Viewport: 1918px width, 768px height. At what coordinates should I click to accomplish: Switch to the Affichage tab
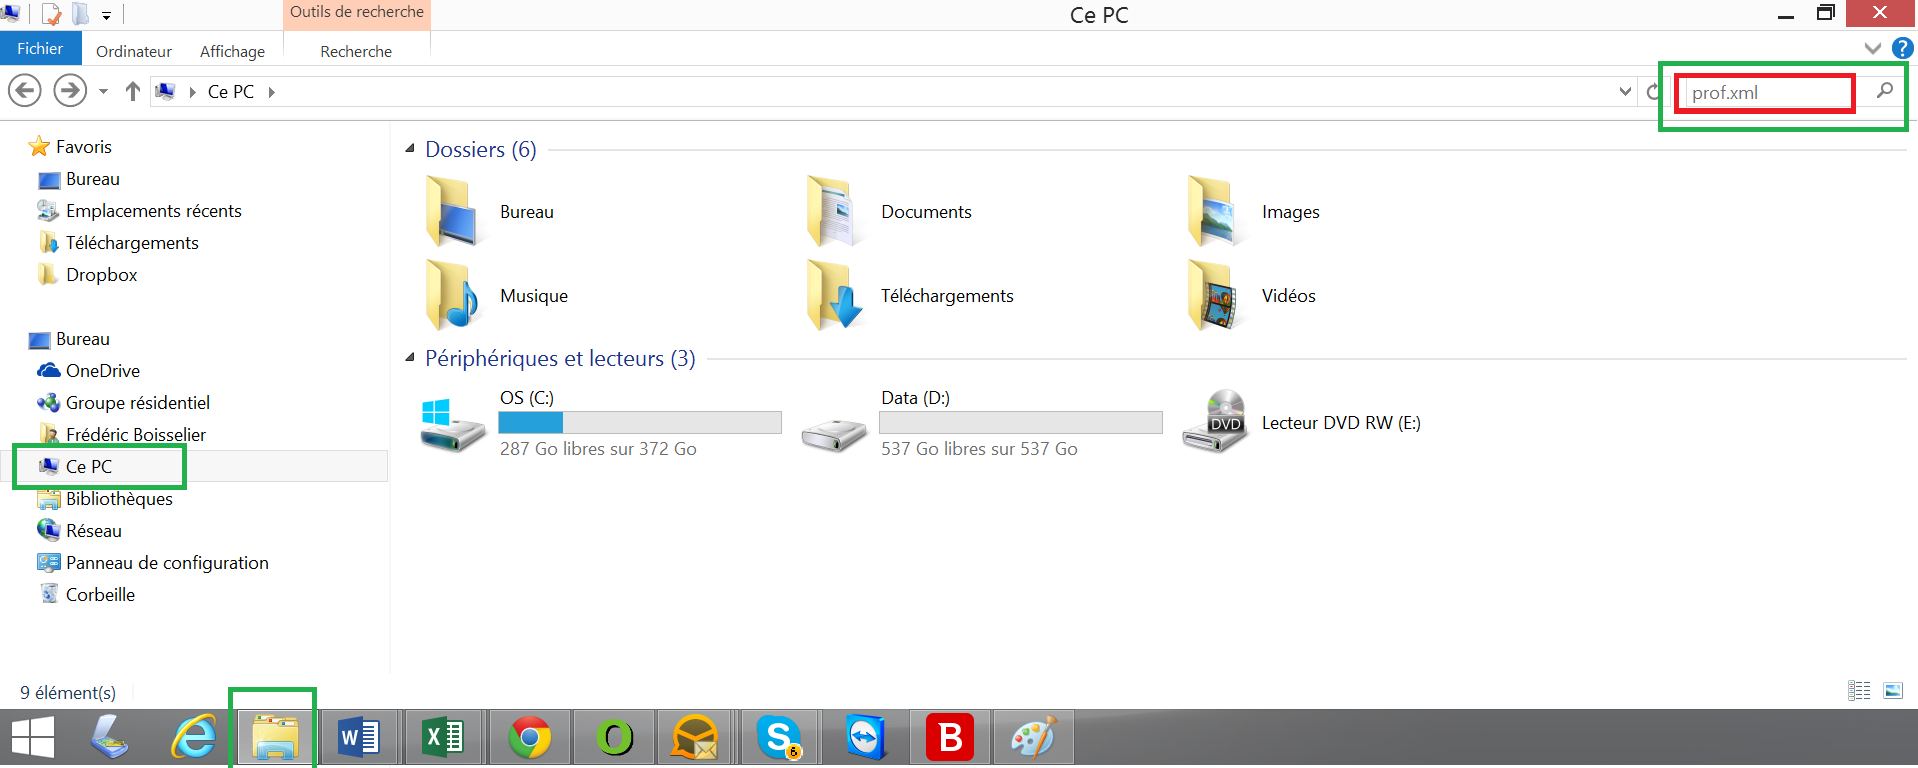coord(232,51)
